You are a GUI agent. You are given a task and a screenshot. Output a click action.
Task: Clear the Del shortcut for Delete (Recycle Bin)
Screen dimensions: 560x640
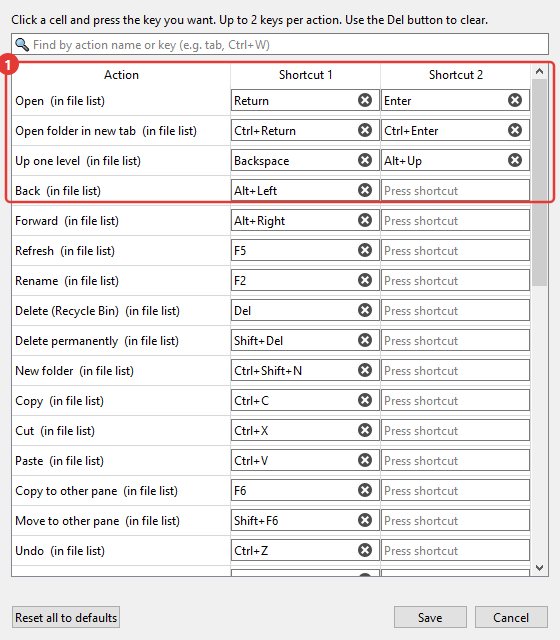(x=365, y=310)
